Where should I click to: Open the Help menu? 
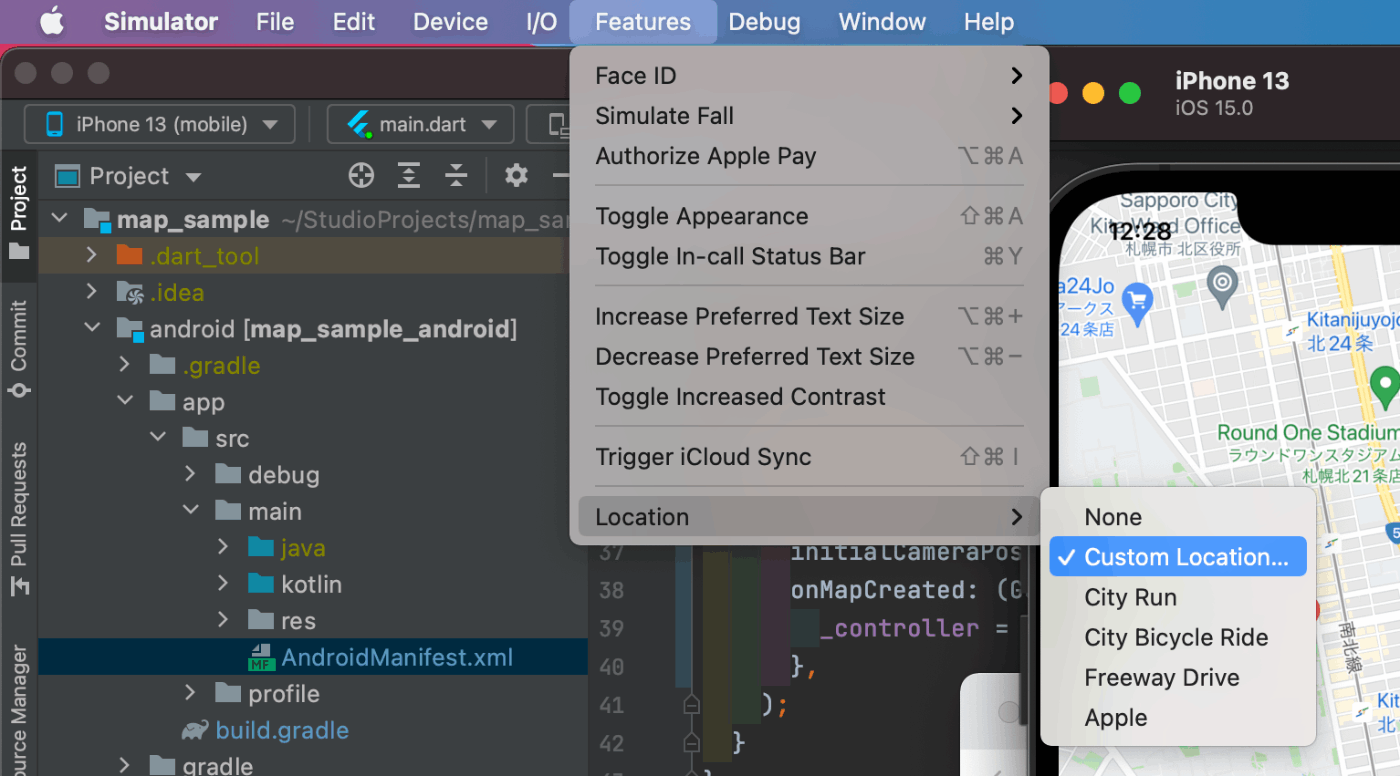(x=989, y=21)
